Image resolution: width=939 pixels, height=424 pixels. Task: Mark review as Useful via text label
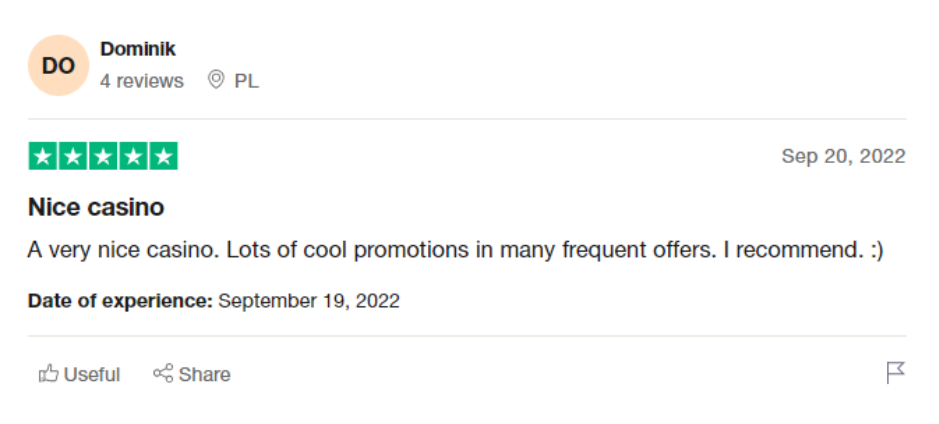pos(92,374)
